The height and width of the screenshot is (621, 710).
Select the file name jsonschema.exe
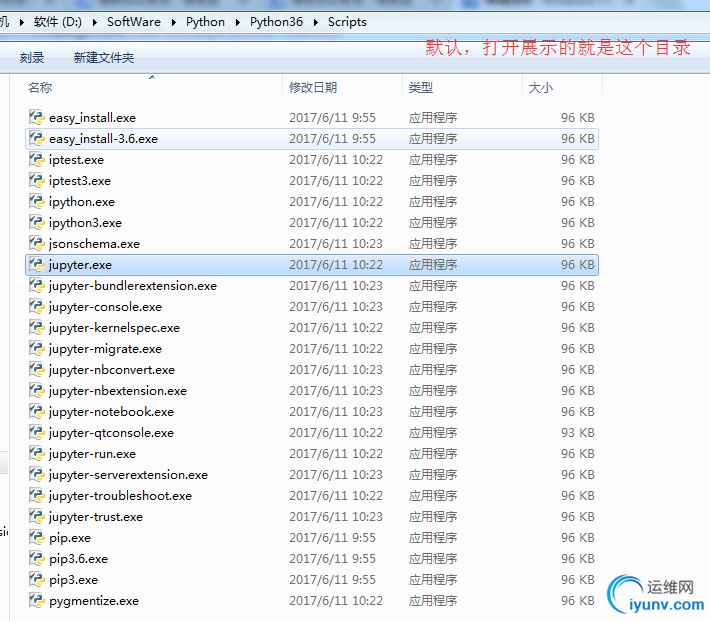tap(94, 244)
